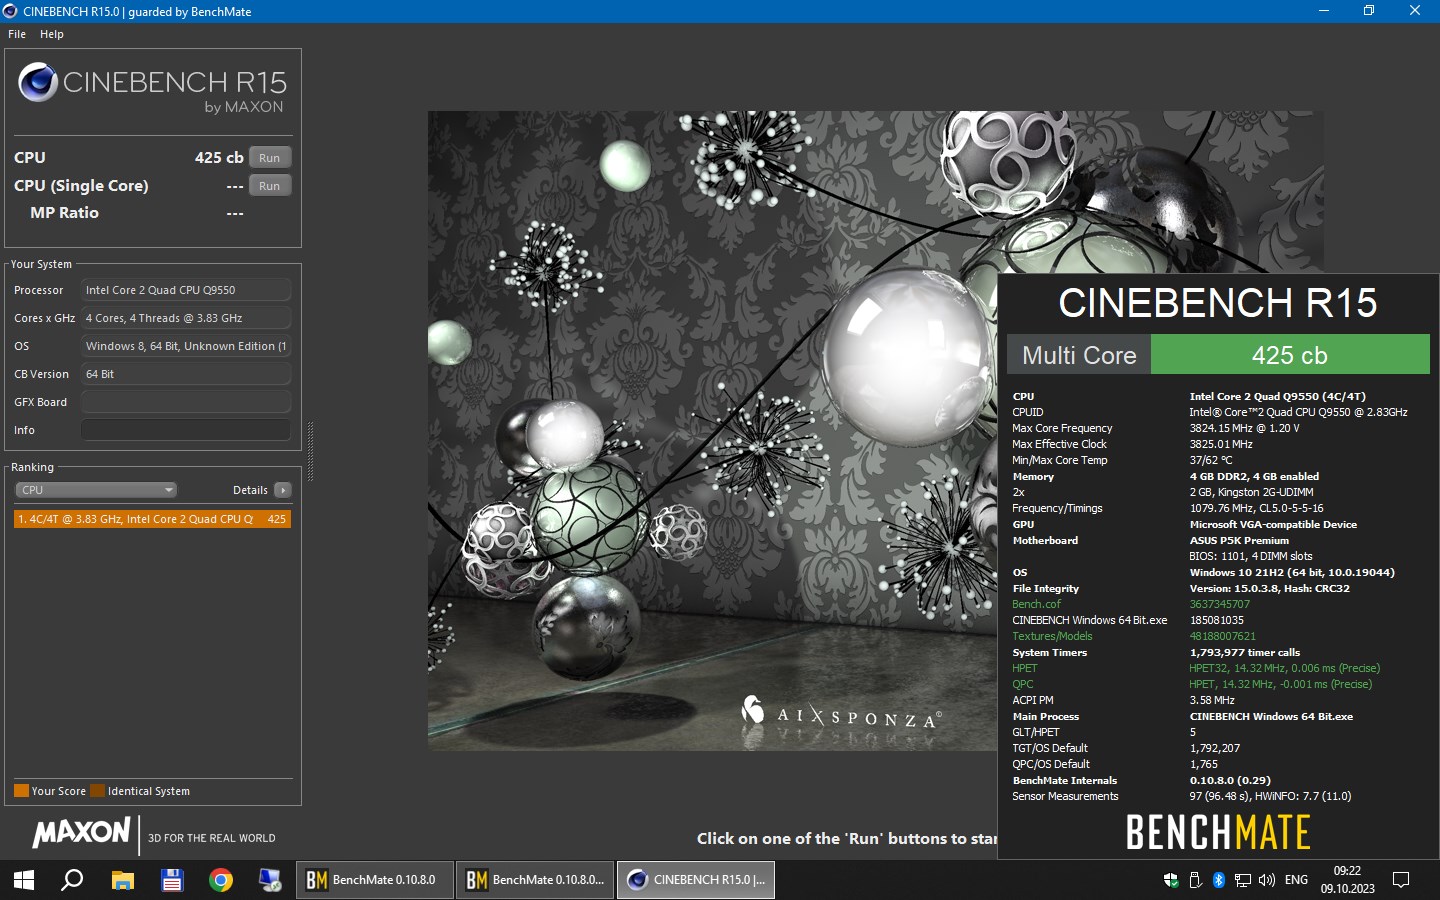Click the CB Version field
This screenshot has width=1440, height=900.
(186, 374)
